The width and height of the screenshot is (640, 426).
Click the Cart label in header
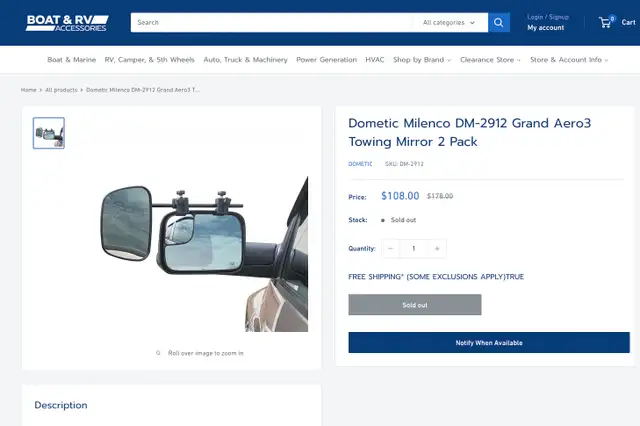coord(628,22)
